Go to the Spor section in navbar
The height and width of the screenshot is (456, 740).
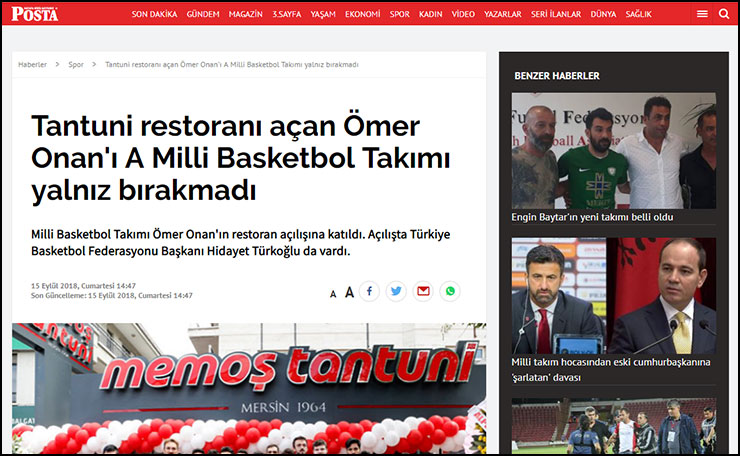coord(400,15)
